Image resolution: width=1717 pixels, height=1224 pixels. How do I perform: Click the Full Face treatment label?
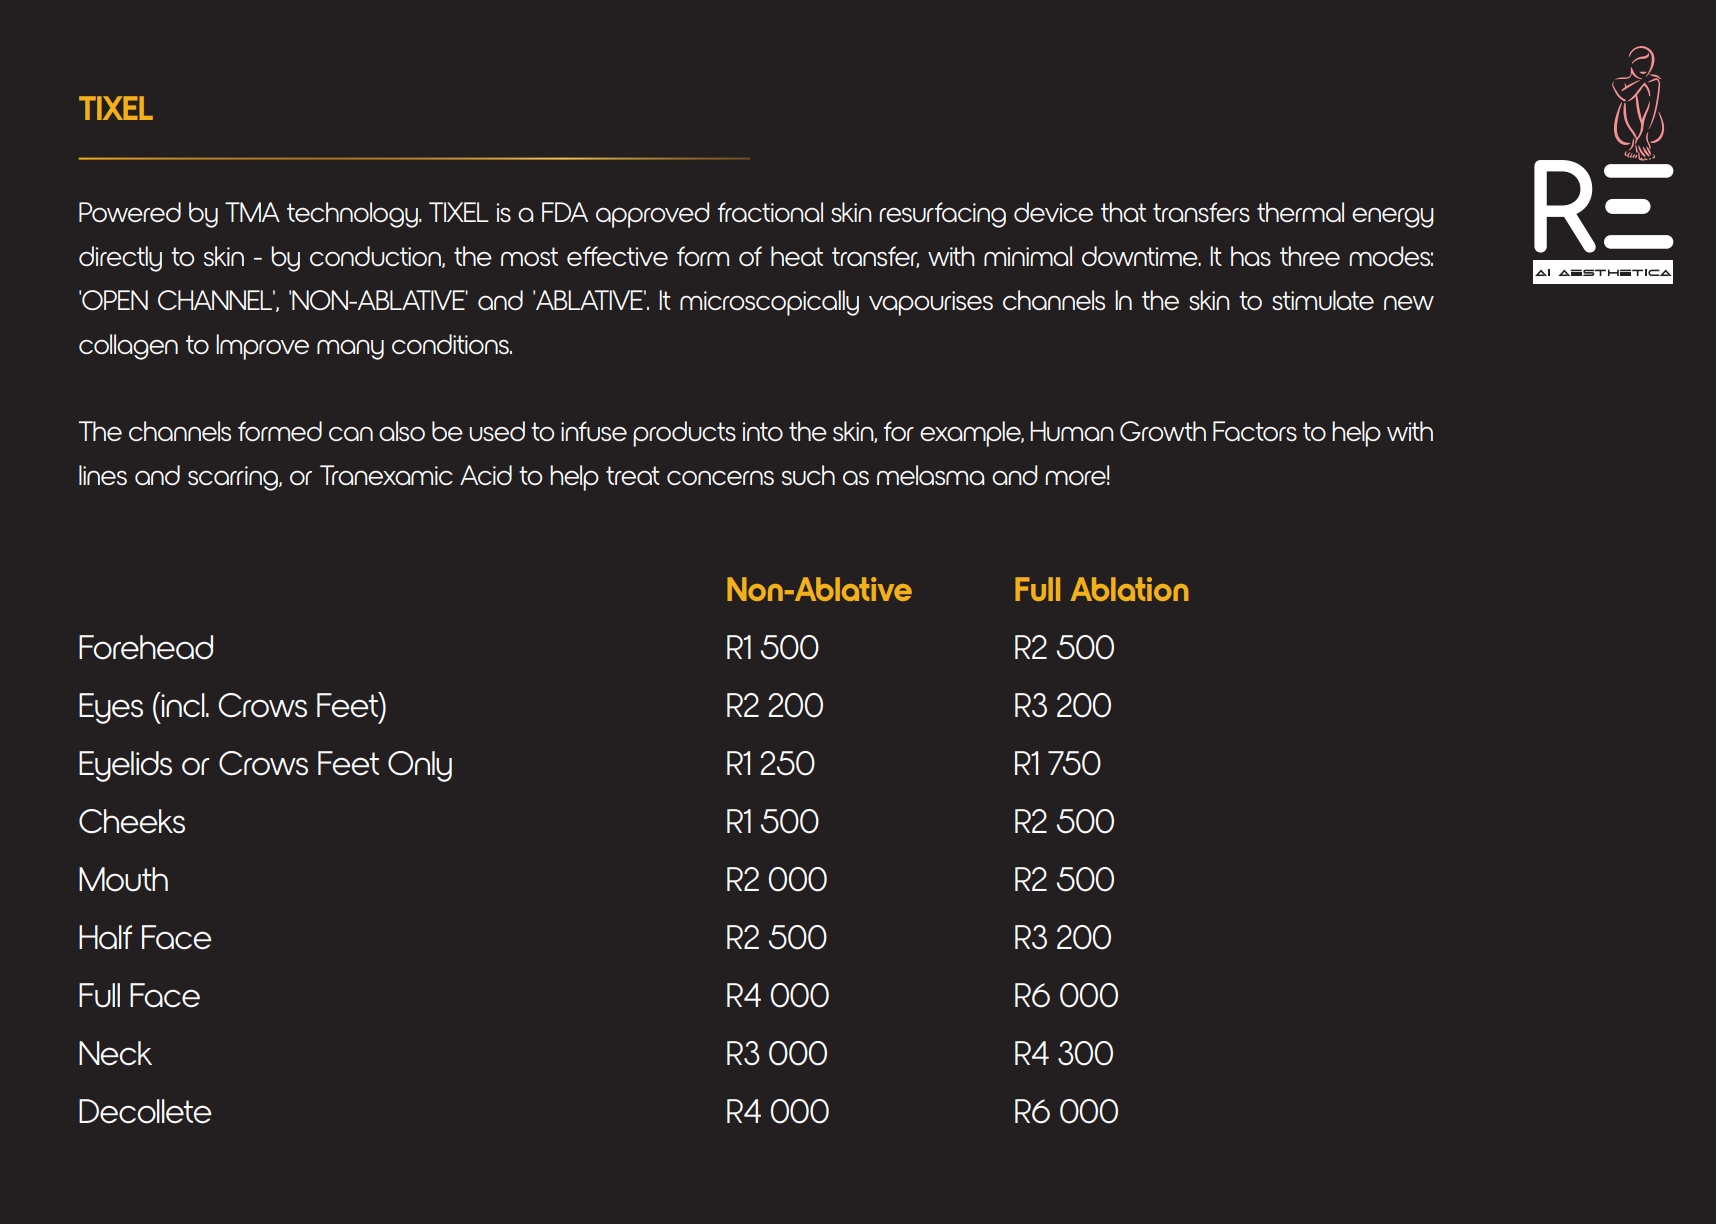[x=139, y=996]
